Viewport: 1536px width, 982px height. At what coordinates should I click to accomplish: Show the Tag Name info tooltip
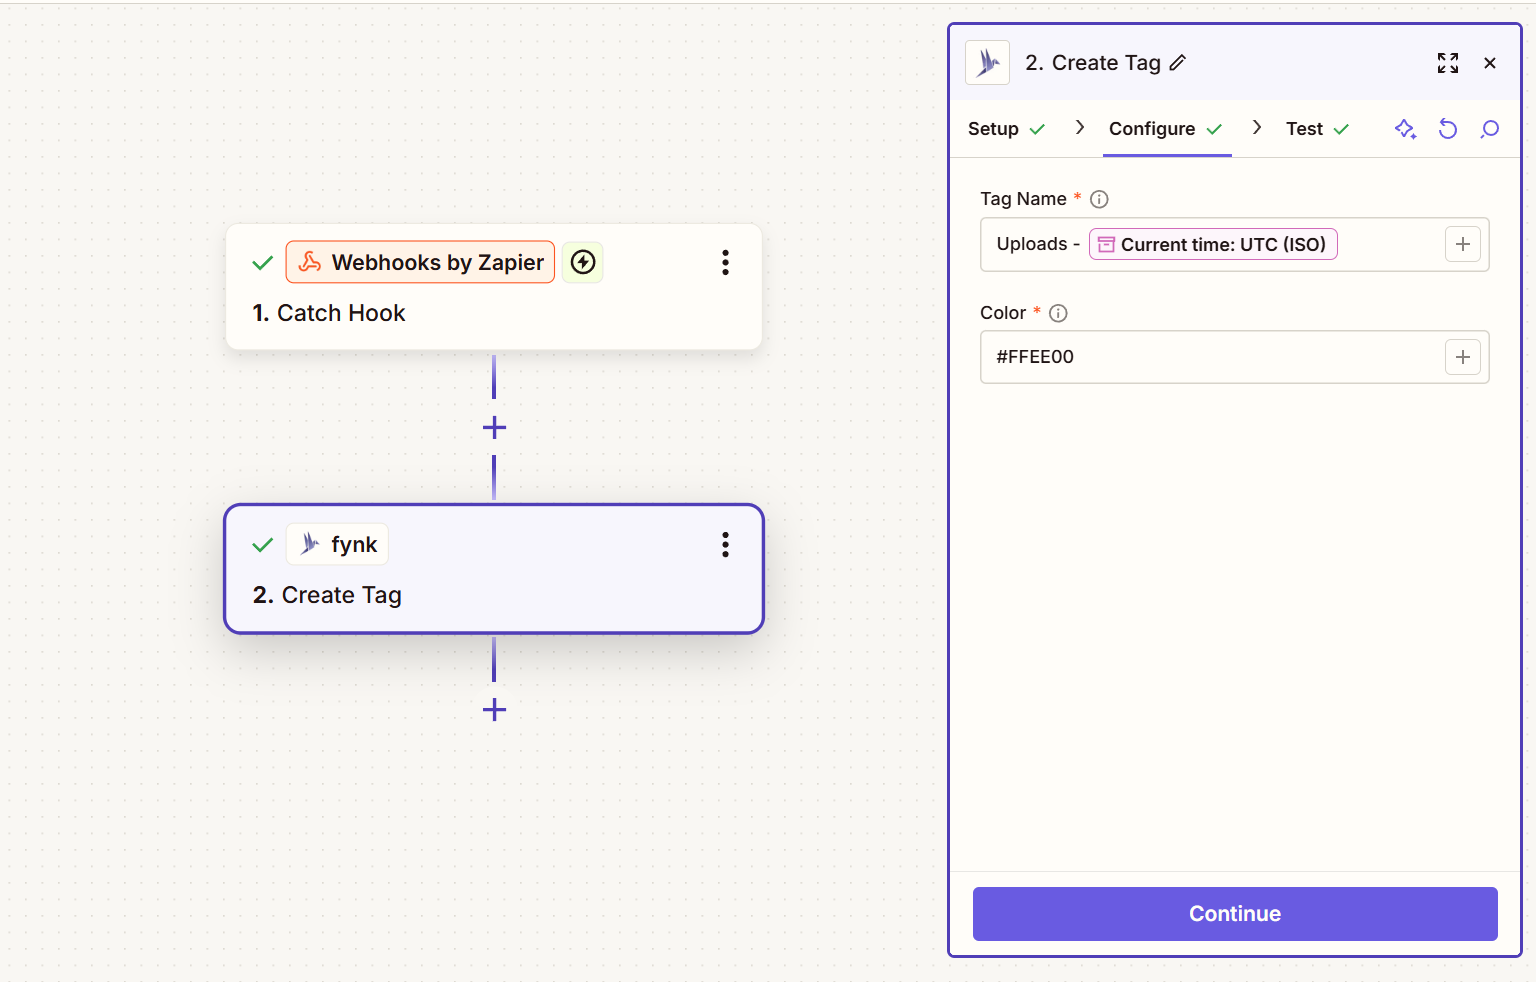coord(1099,199)
